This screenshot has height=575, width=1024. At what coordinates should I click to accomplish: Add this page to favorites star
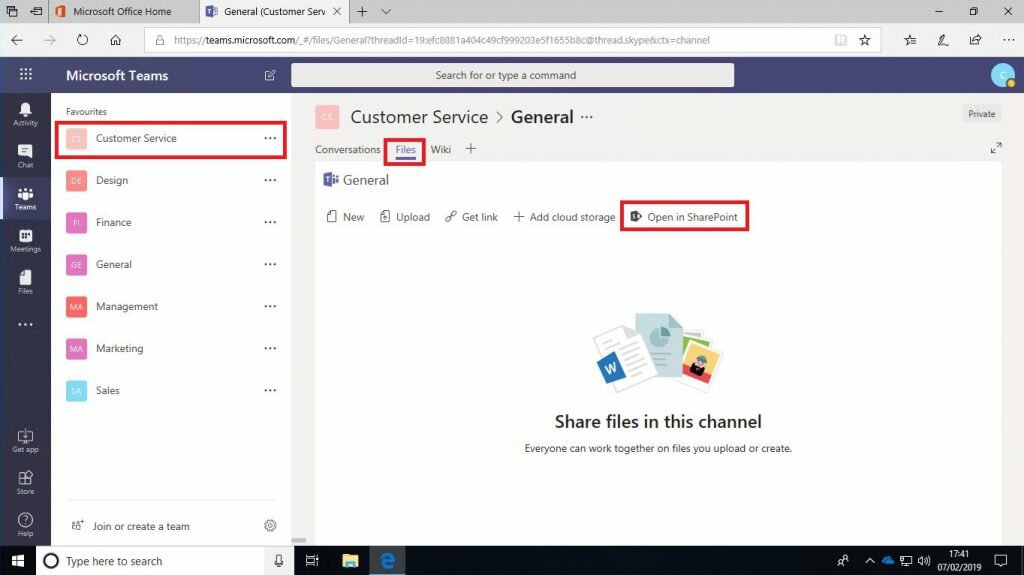[865, 40]
